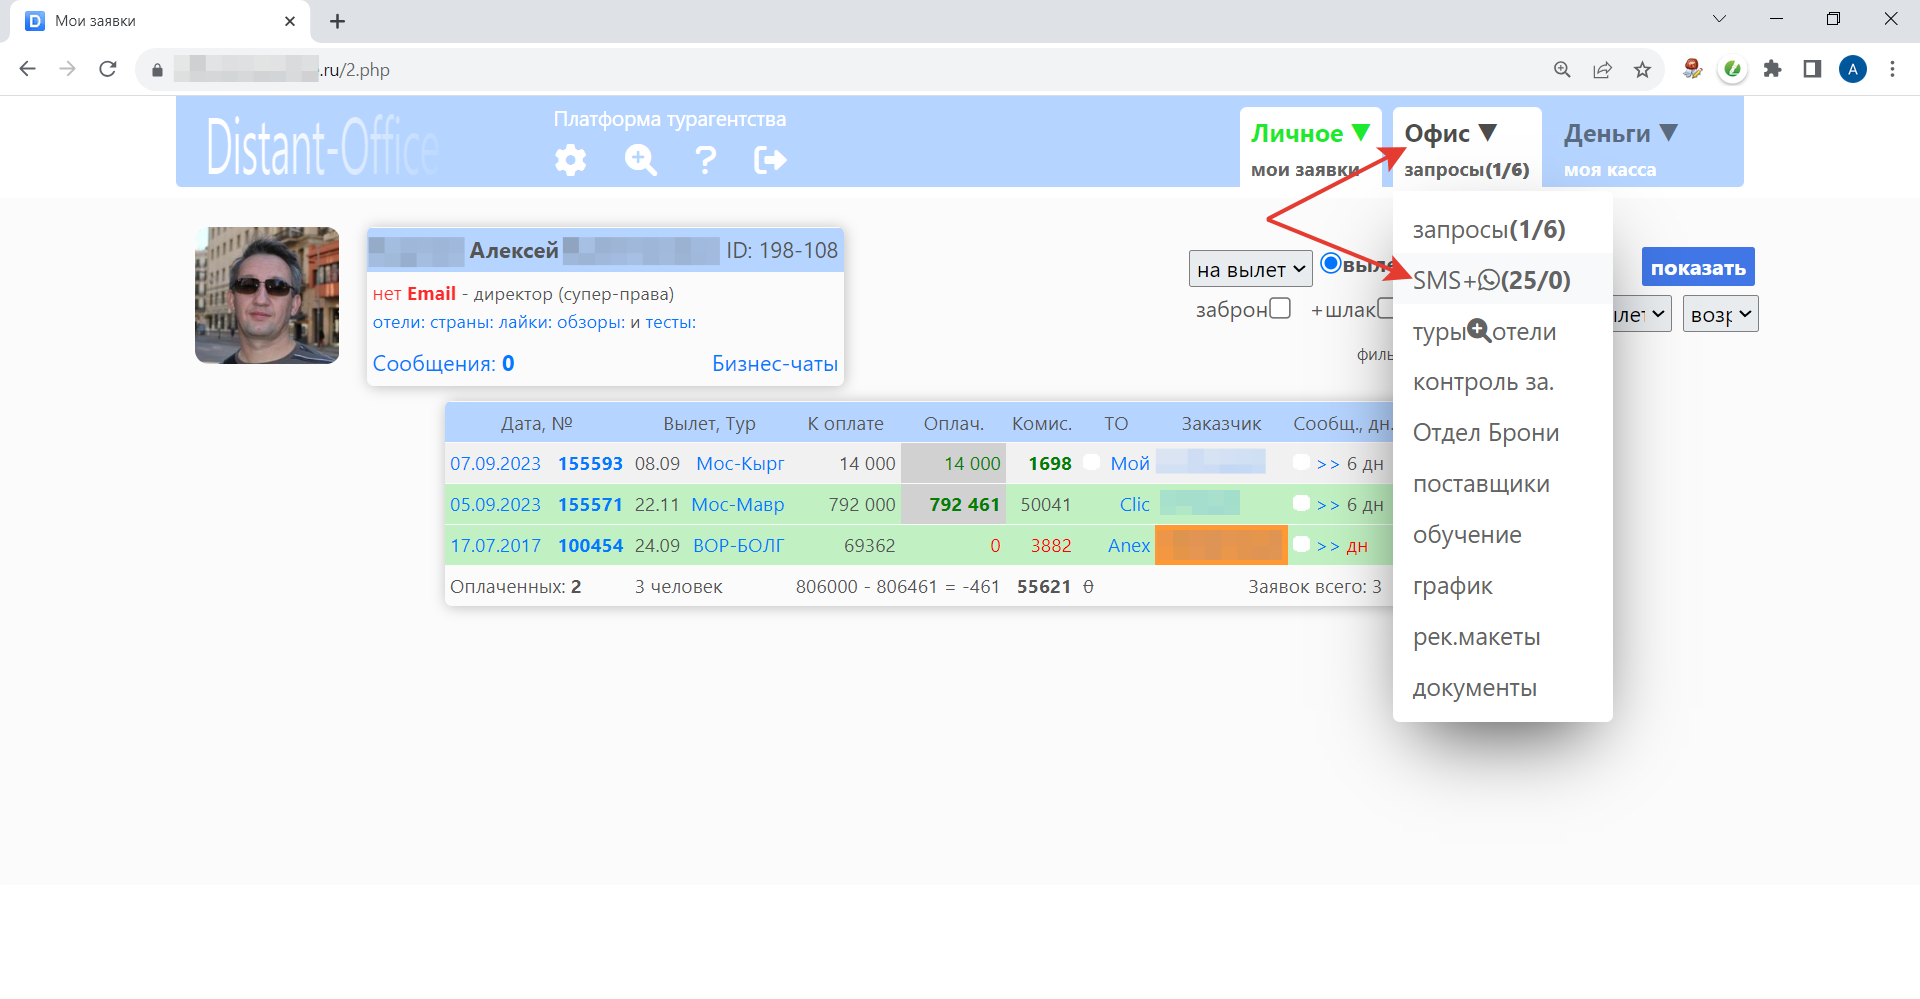Select the вылет radio button
The width and height of the screenshot is (1920, 999).
coord(1331,263)
